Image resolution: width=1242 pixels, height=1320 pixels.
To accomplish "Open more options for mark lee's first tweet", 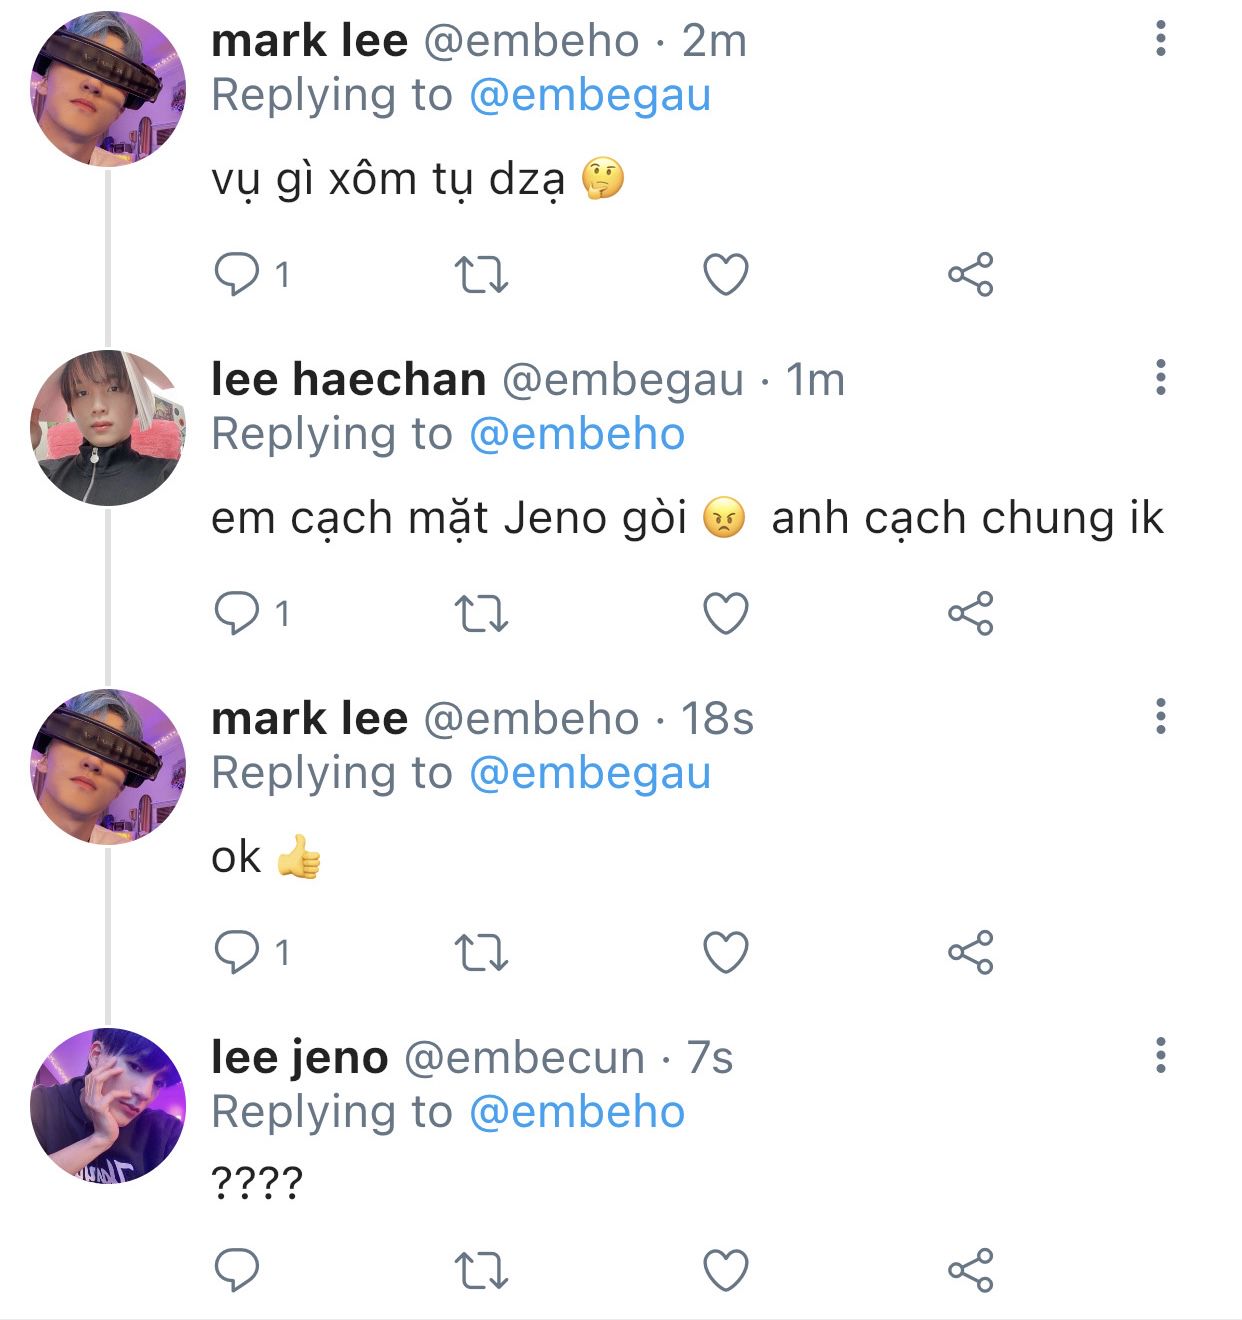I will click(1160, 39).
